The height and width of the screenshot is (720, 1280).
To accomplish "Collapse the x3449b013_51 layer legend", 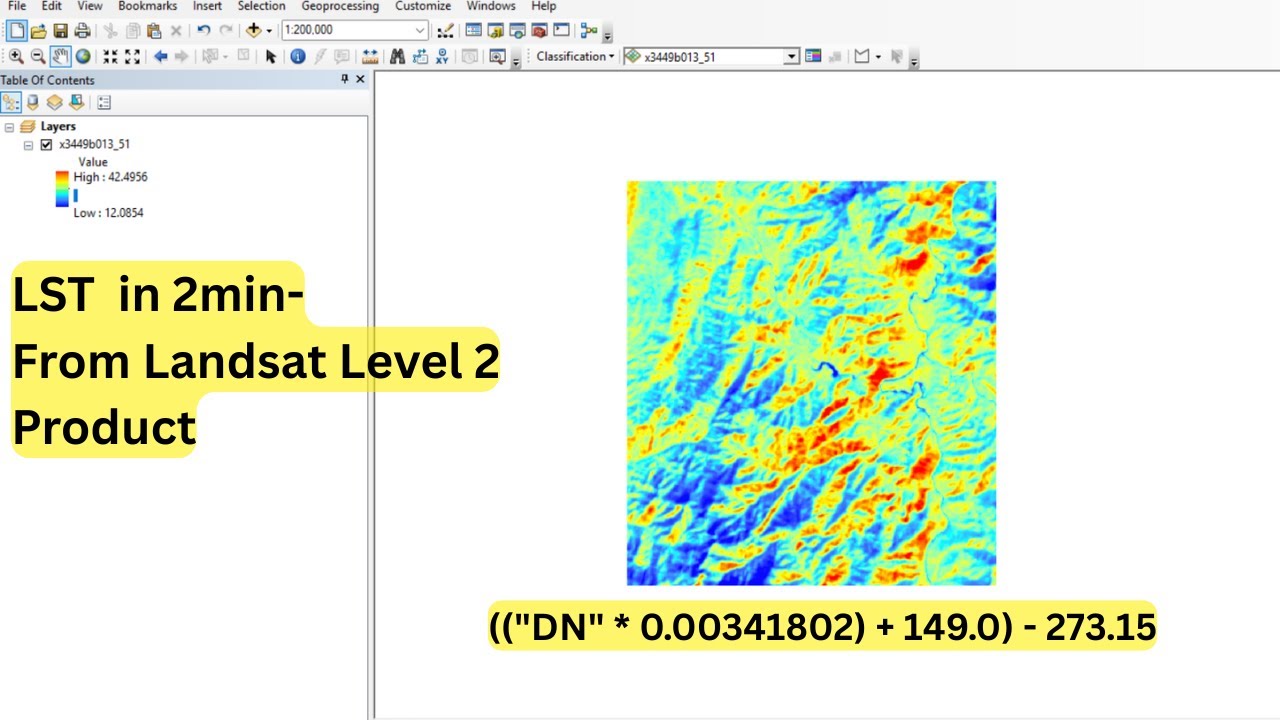I will pos(28,145).
